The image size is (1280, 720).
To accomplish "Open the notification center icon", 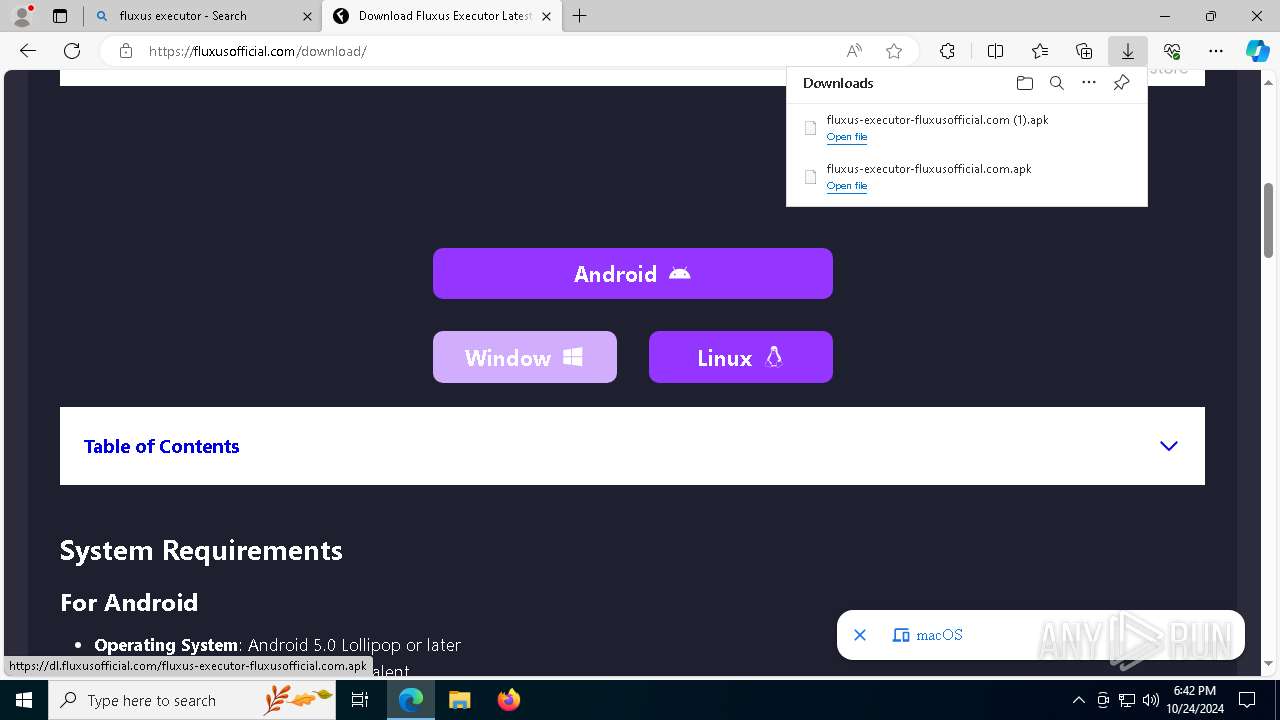I will pos(1247,700).
